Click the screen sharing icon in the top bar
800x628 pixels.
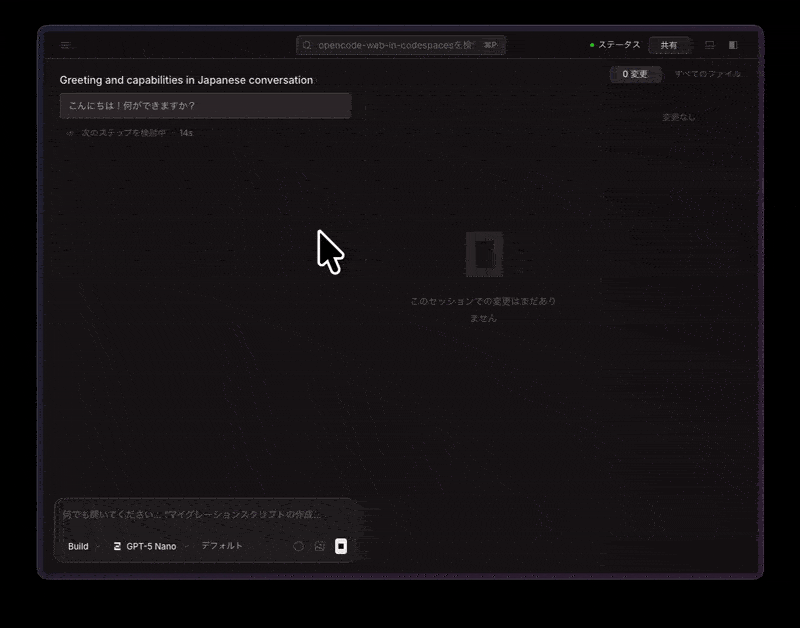point(708,45)
